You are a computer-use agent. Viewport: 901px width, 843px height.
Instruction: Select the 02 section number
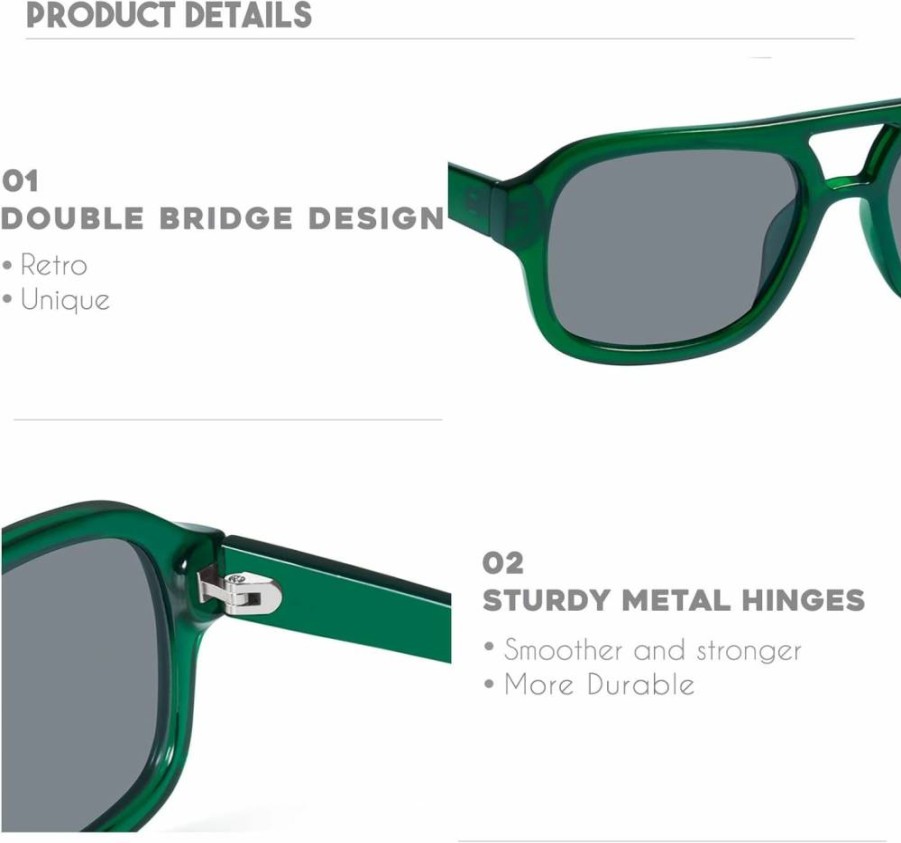click(x=503, y=563)
